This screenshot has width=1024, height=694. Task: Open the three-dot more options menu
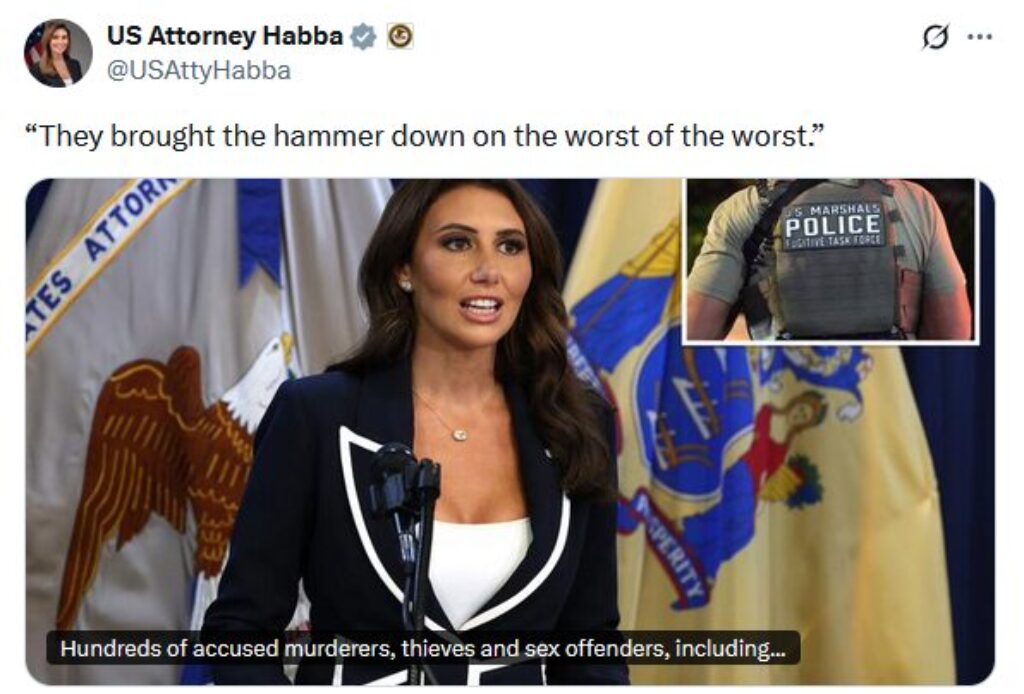pyautogui.click(x=980, y=37)
